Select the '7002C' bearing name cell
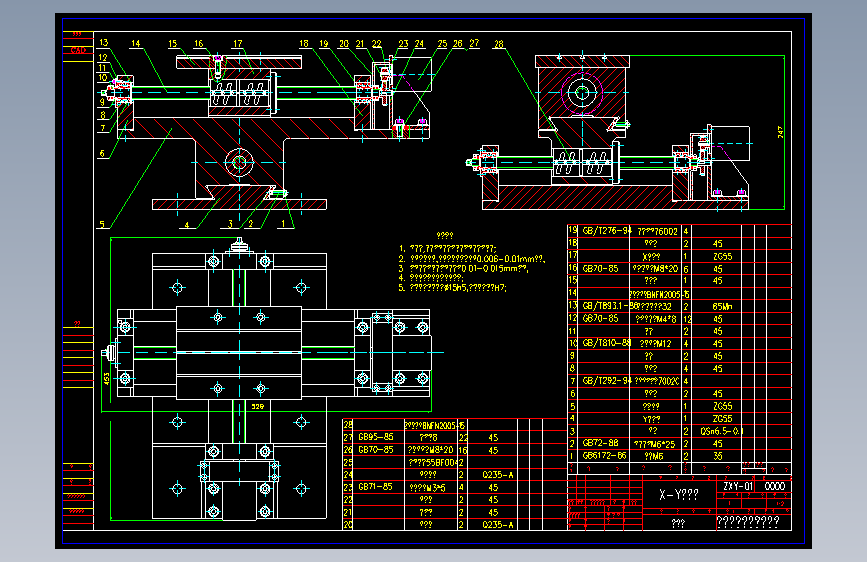The height and width of the screenshot is (562, 867). pyautogui.click(x=657, y=381)
